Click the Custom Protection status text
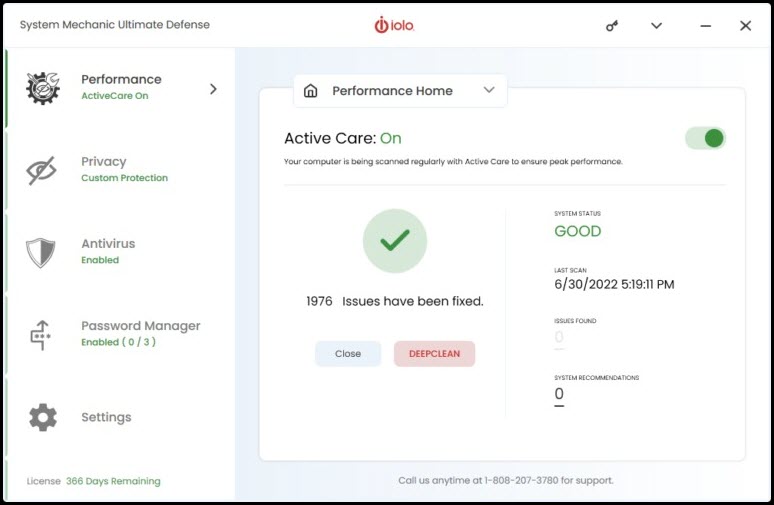This screenshot has width=774, height=505. click(124, 178)
